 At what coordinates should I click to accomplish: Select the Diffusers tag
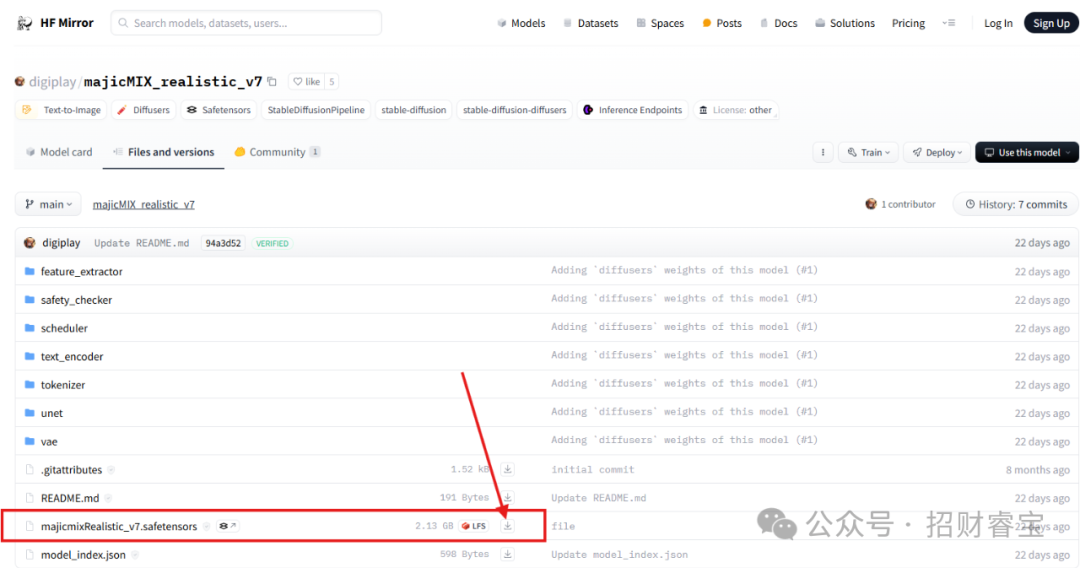pos(144,109)
